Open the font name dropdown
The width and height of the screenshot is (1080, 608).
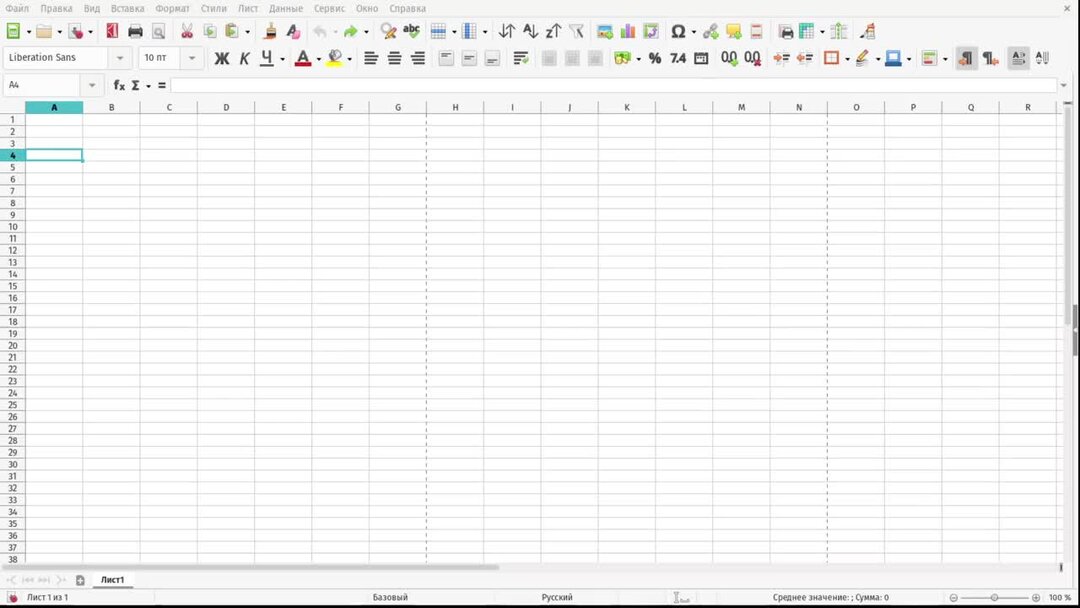pos(120,58)
